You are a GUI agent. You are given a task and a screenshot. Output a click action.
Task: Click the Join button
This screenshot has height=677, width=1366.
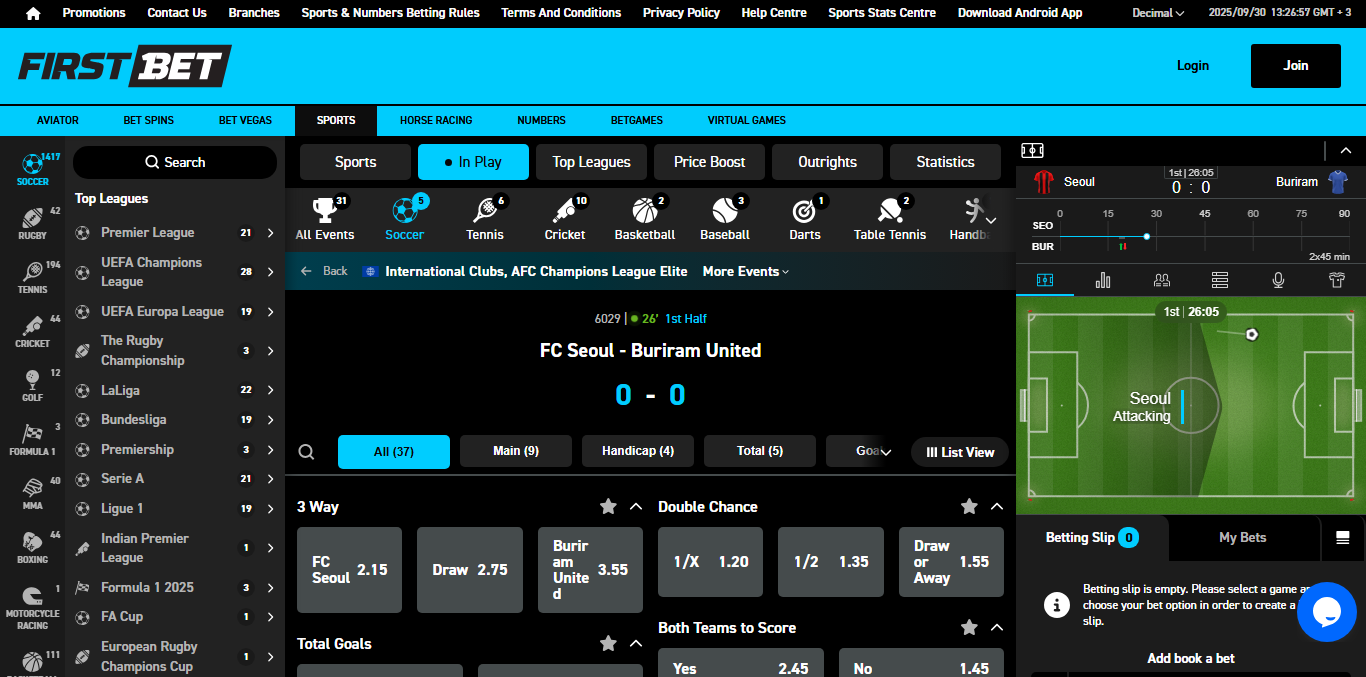tap(1295, 64)
